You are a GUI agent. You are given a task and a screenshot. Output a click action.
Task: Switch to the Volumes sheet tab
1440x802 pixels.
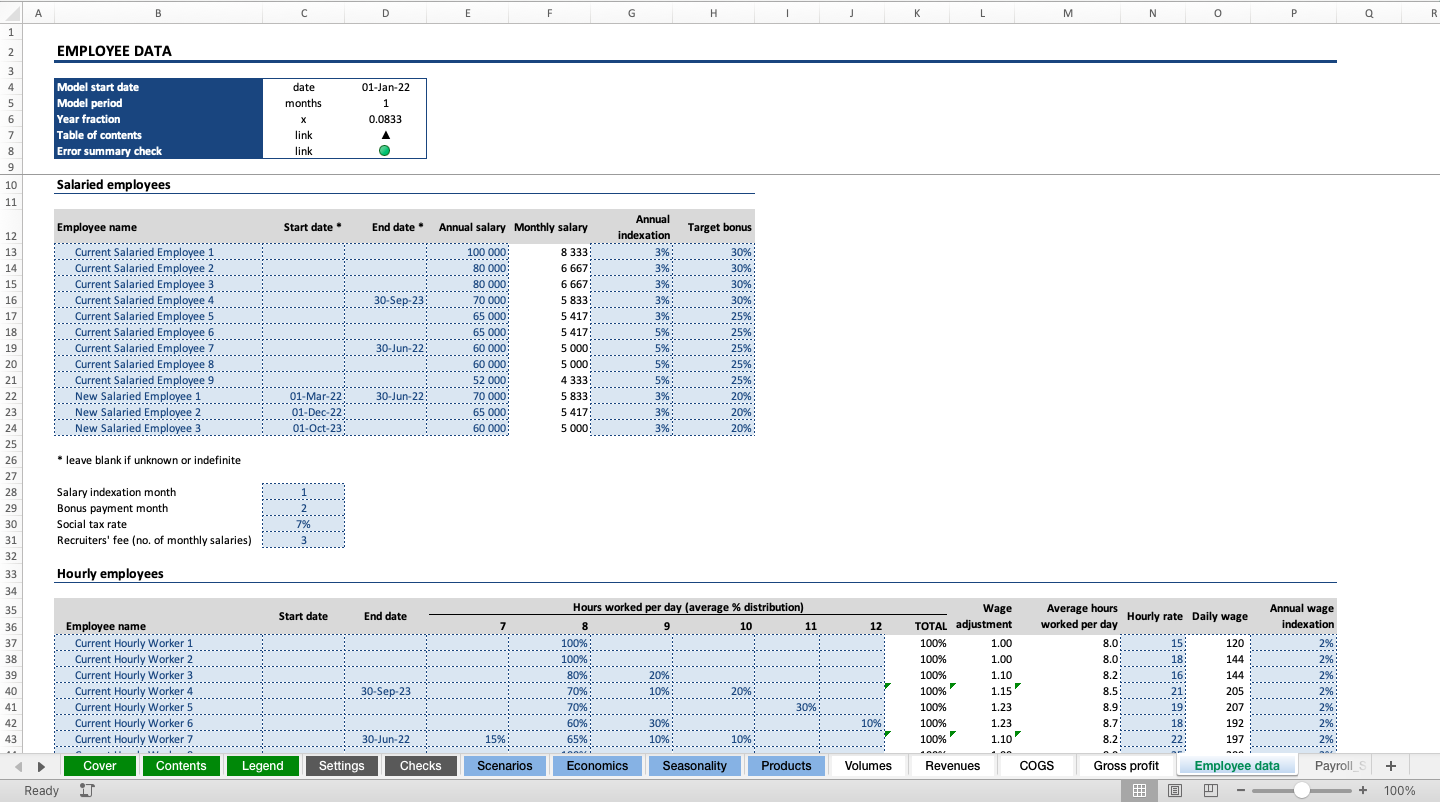(x=868, y=766)
